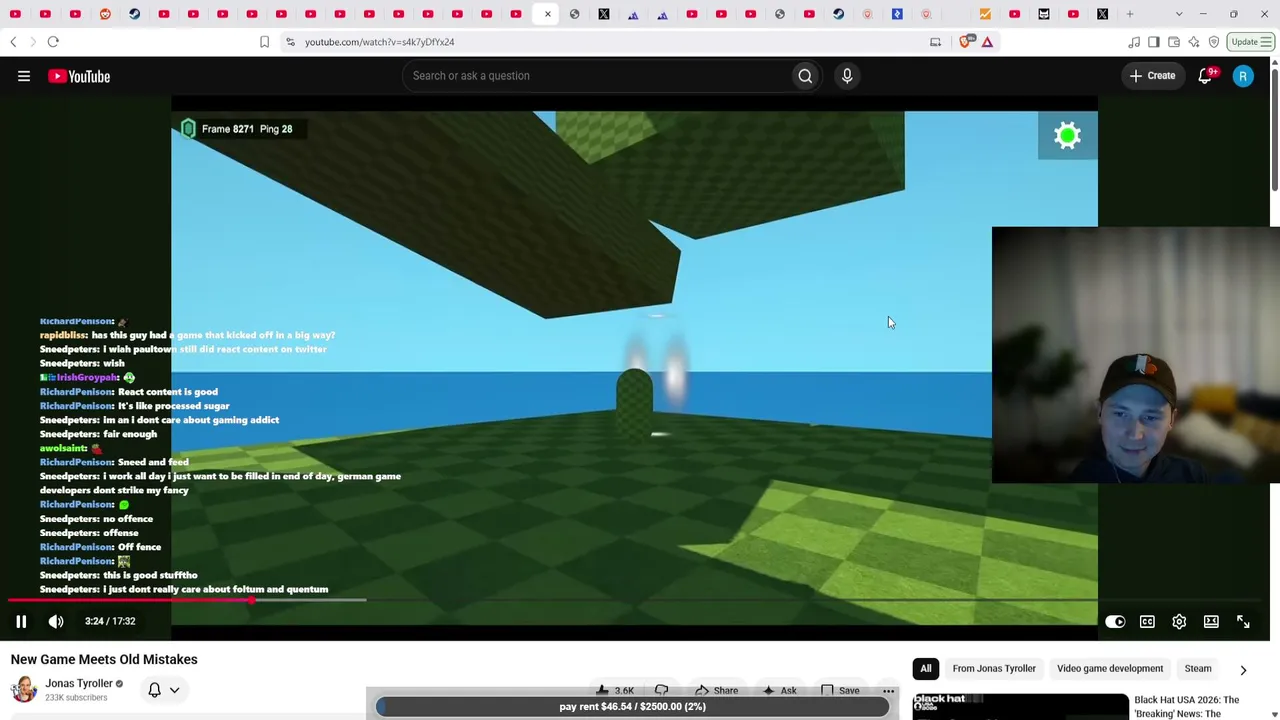Image resolution: width=1280 pixels, height=720 pixels.
Task: Reload the current page
Action: click(x=53, y=42)
